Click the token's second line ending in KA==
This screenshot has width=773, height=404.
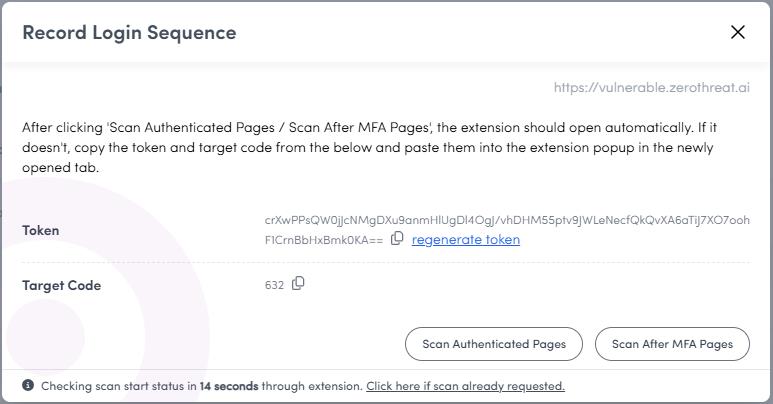click(x=324, y=240)
